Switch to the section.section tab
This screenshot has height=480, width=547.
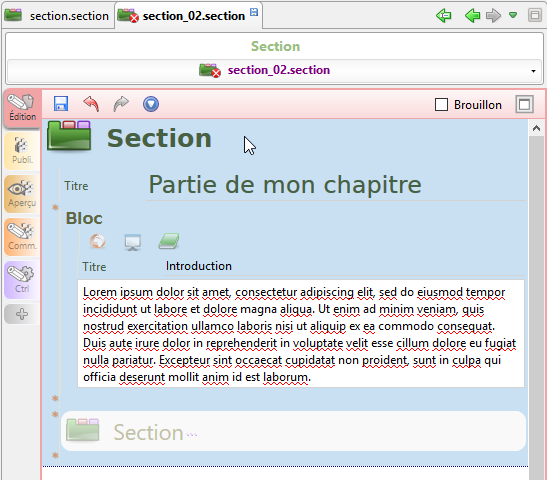[58, 16]
